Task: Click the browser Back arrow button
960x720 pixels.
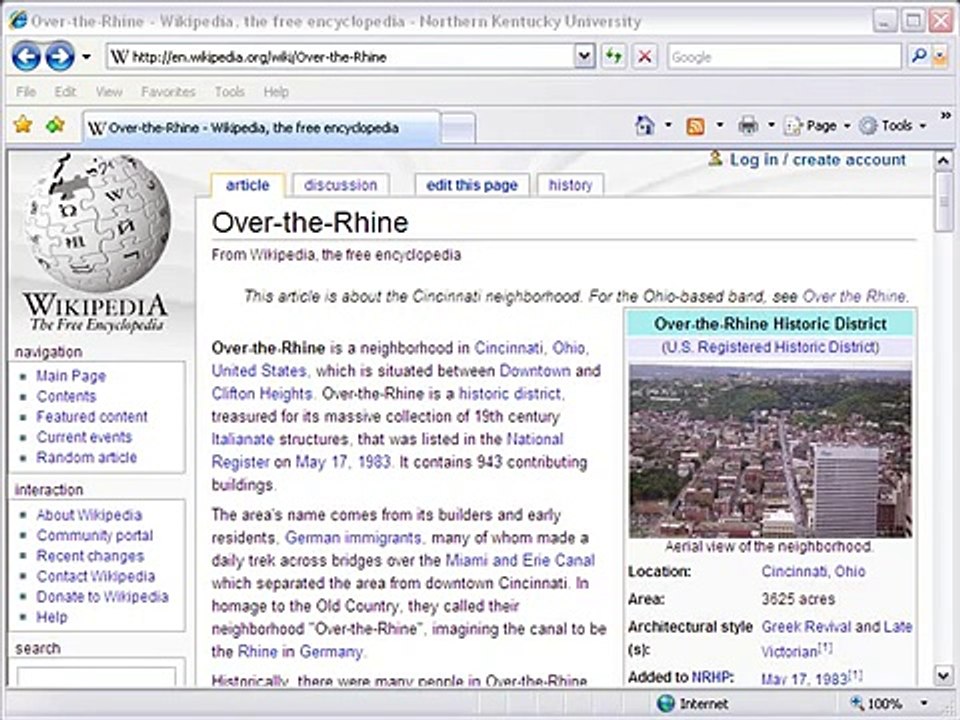Action: (26, 57)
